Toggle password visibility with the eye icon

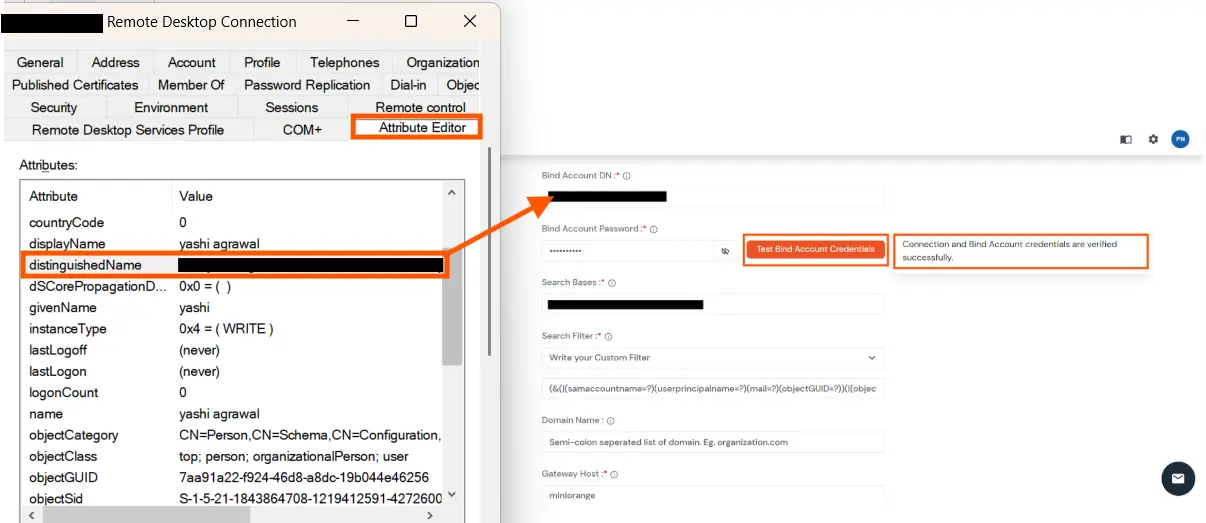pos(726,251)
